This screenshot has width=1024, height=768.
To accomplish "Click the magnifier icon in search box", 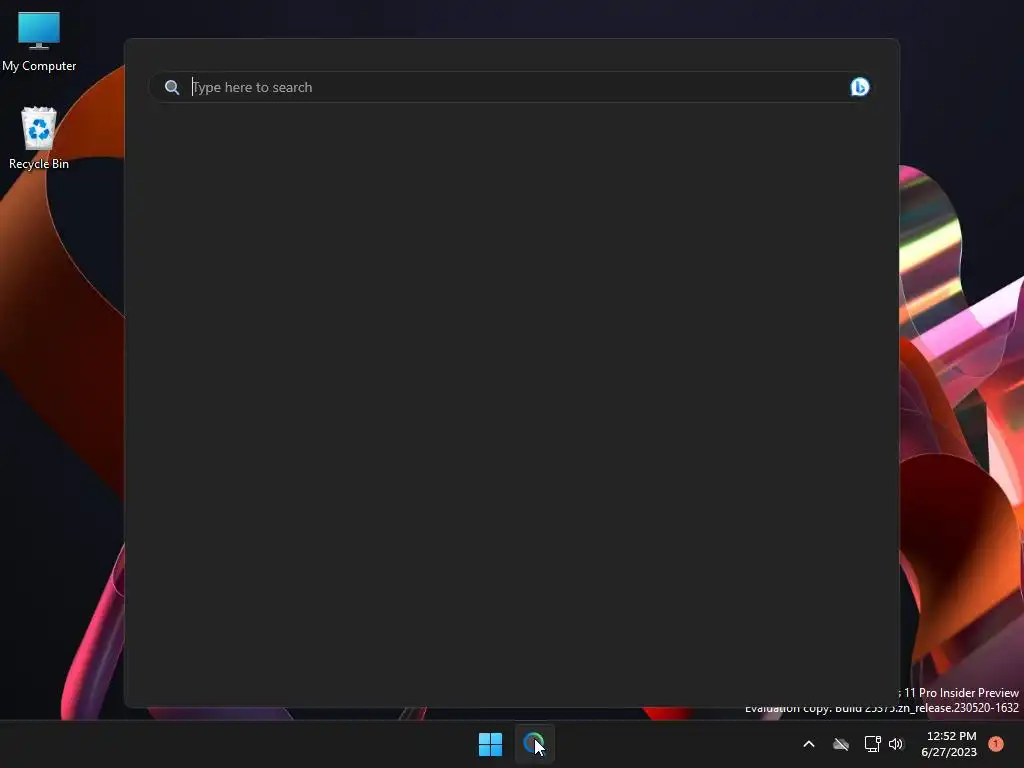I will 172,88.
